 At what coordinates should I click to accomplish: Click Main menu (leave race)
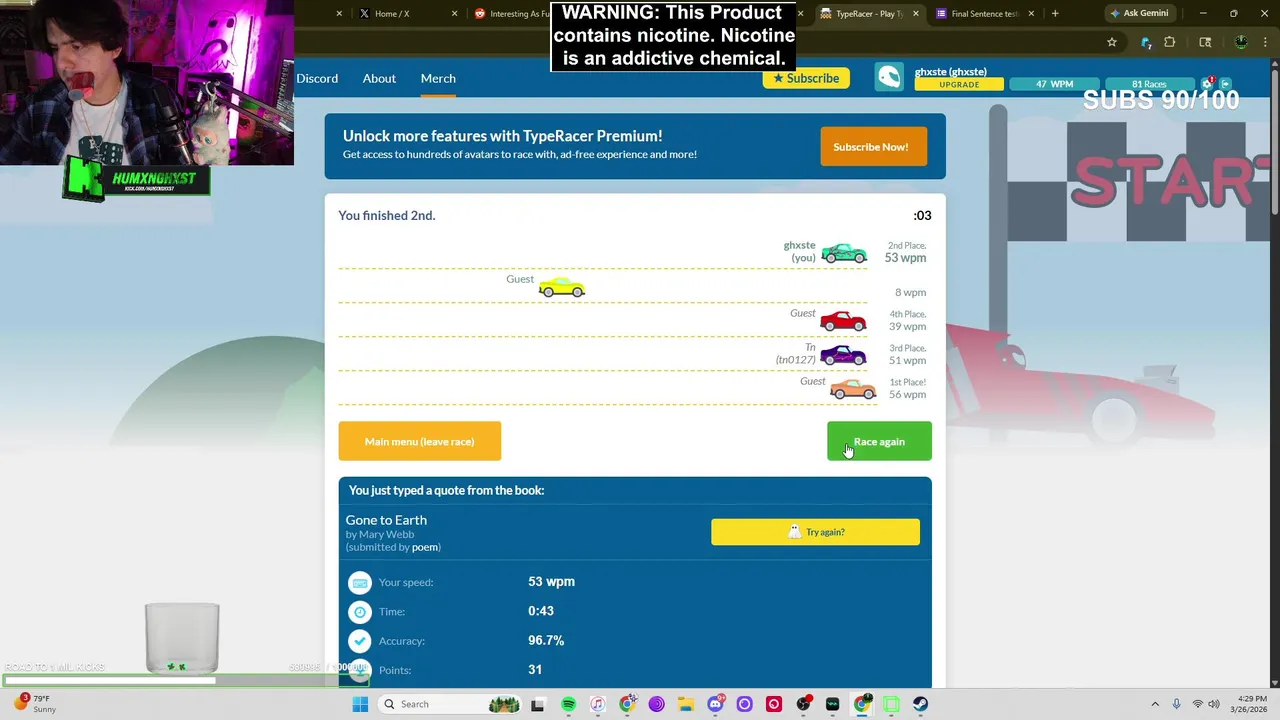tap(419, 442)
